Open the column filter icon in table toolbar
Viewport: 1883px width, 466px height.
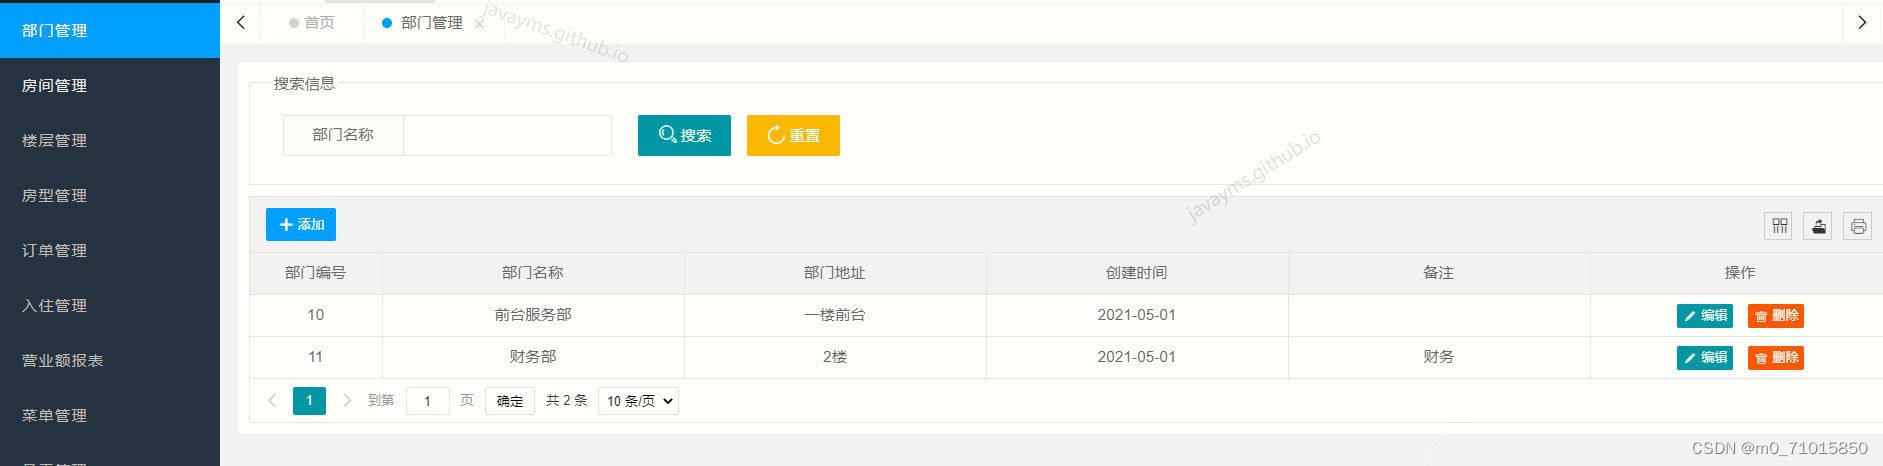tap(1779, 226)
